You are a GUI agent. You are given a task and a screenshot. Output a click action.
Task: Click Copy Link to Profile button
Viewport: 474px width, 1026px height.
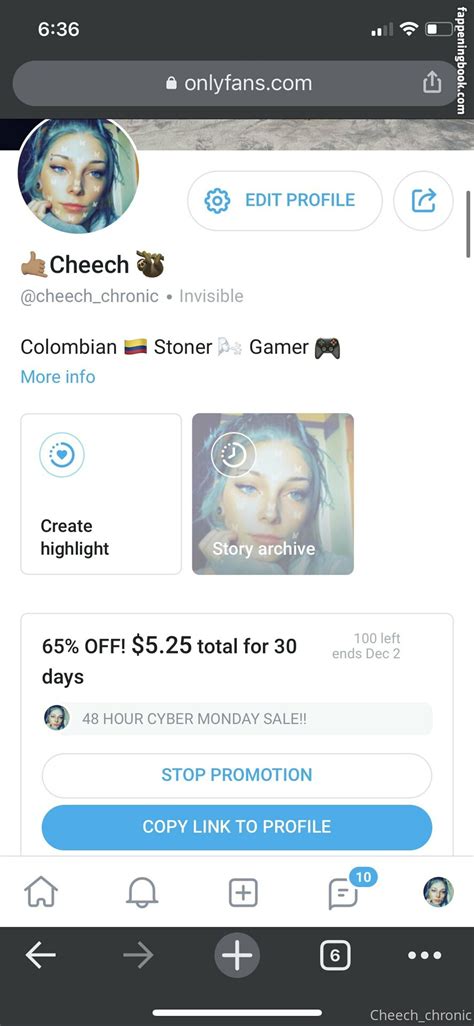[237, 826]
